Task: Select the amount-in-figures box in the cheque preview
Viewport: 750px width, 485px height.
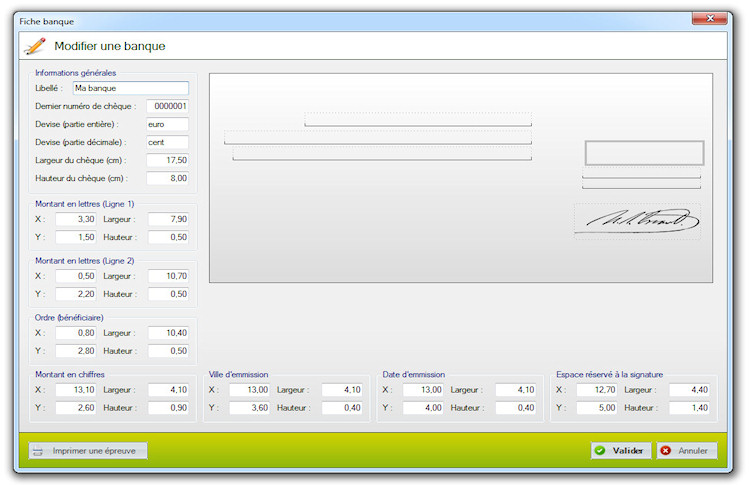Action: point(644,153)
